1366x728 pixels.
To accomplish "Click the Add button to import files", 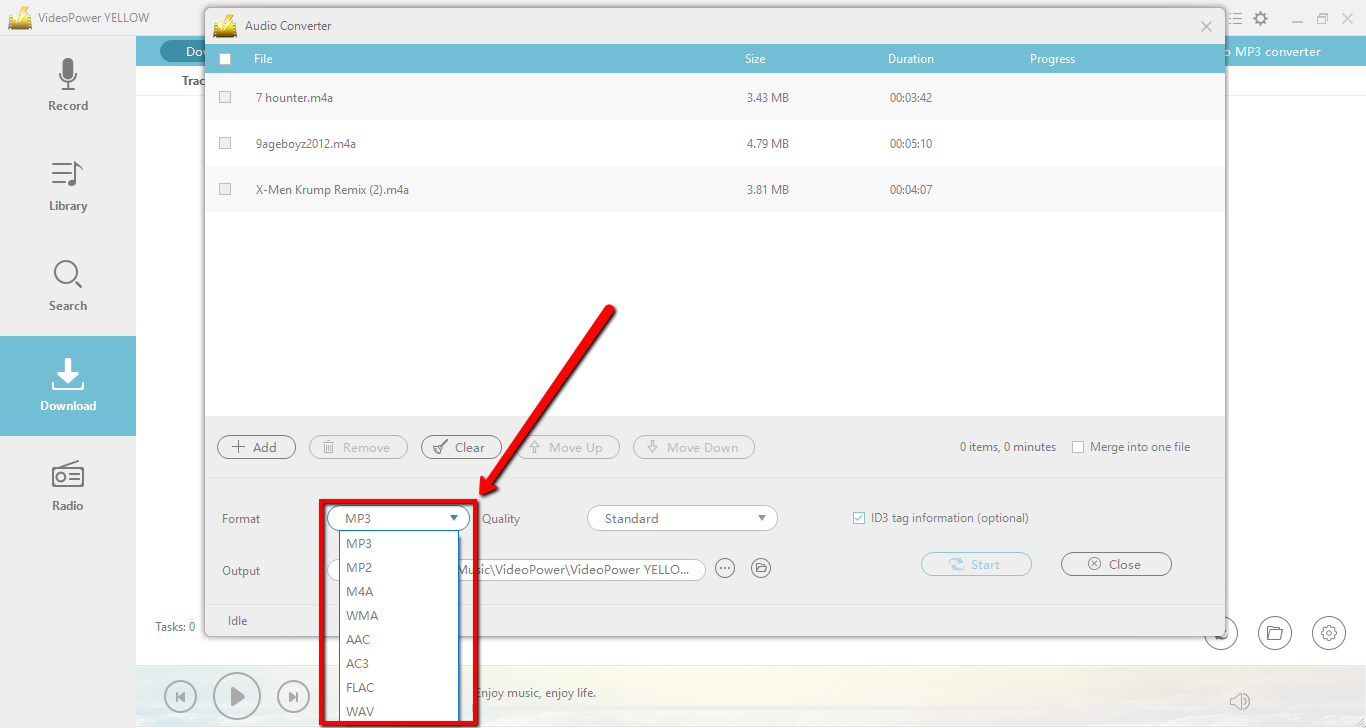I will coord(256,447).
